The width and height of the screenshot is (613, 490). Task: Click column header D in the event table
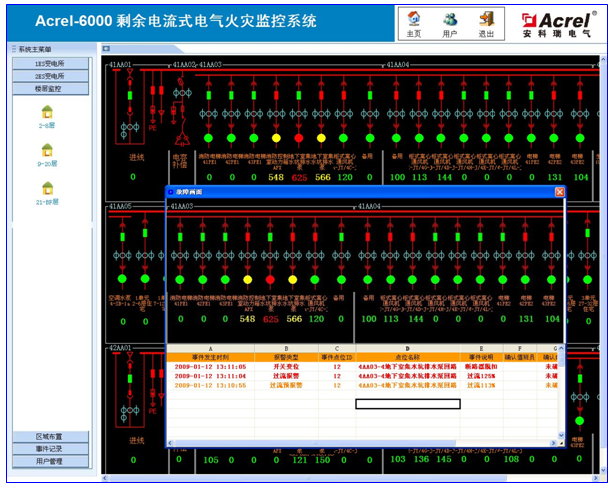point(408,348)
